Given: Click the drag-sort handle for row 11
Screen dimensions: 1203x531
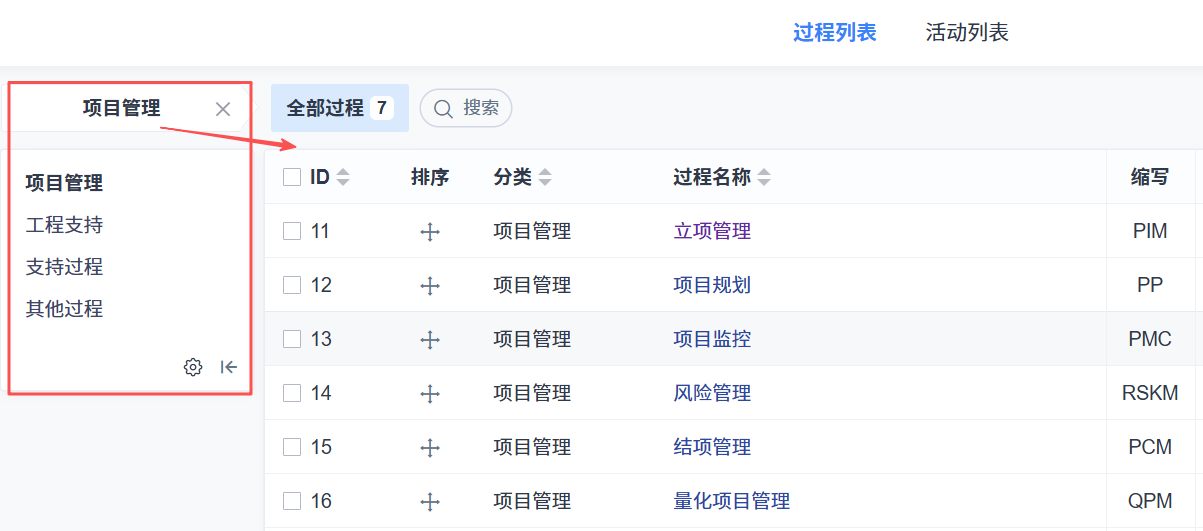Looking at the screenshot, I should [x=430, y=232].
